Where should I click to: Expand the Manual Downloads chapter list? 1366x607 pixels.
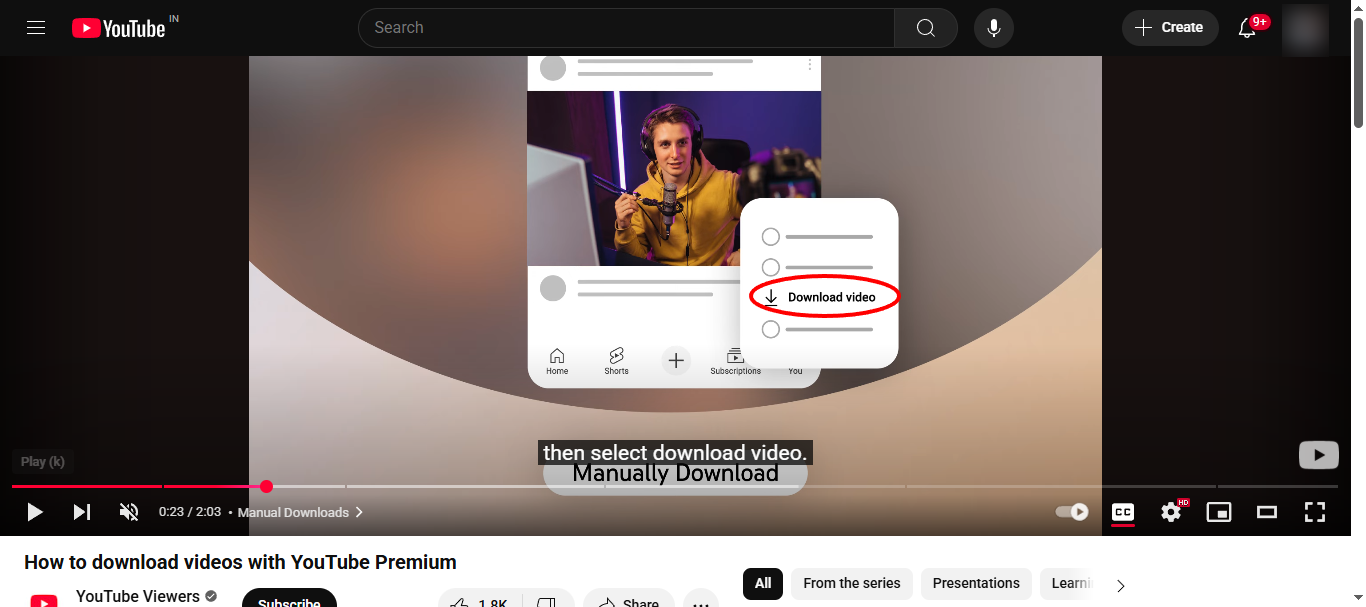click(300, 512)
